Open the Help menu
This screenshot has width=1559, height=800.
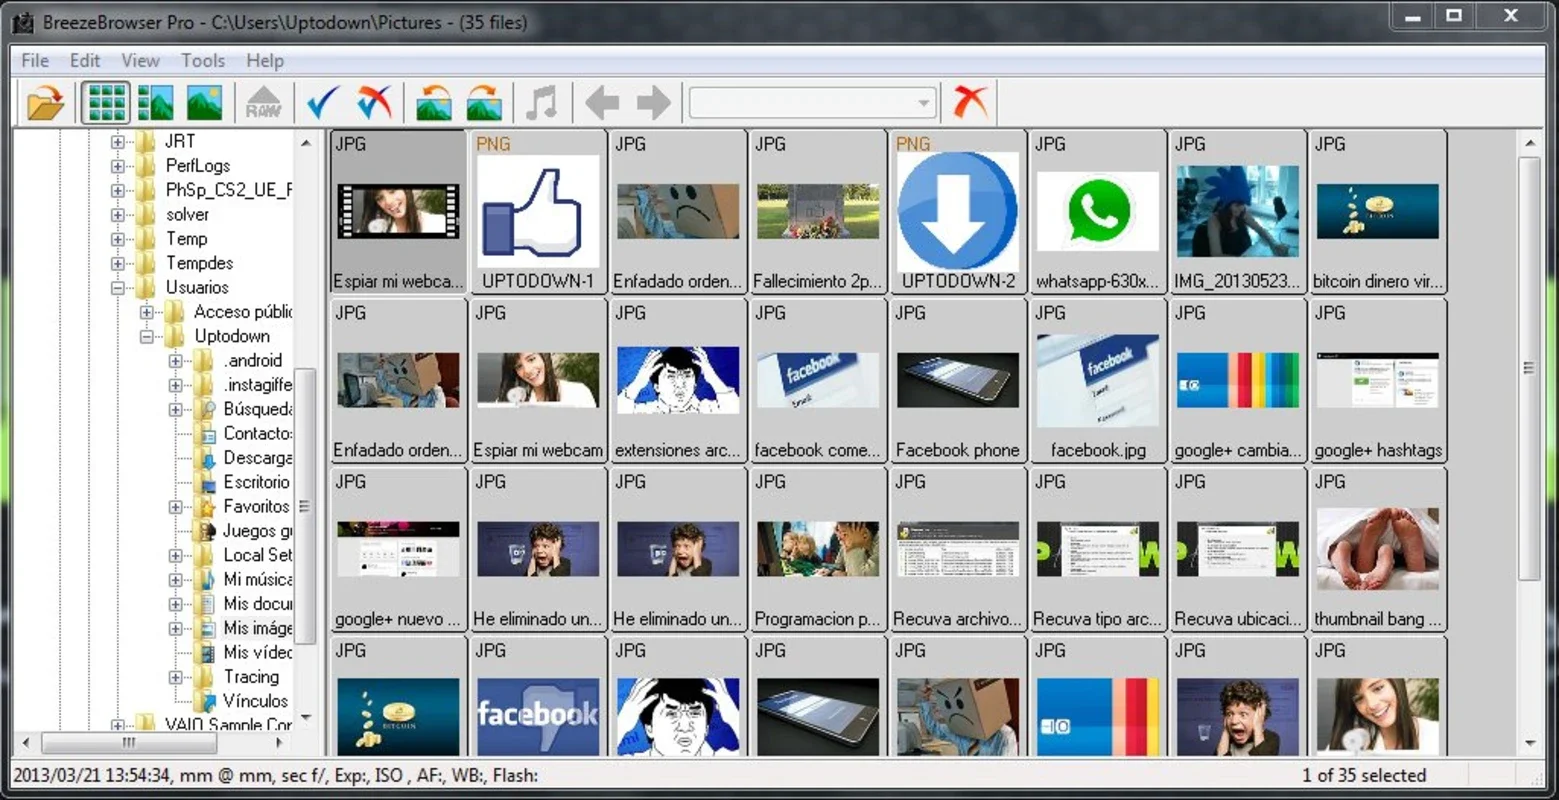point(265,61)
